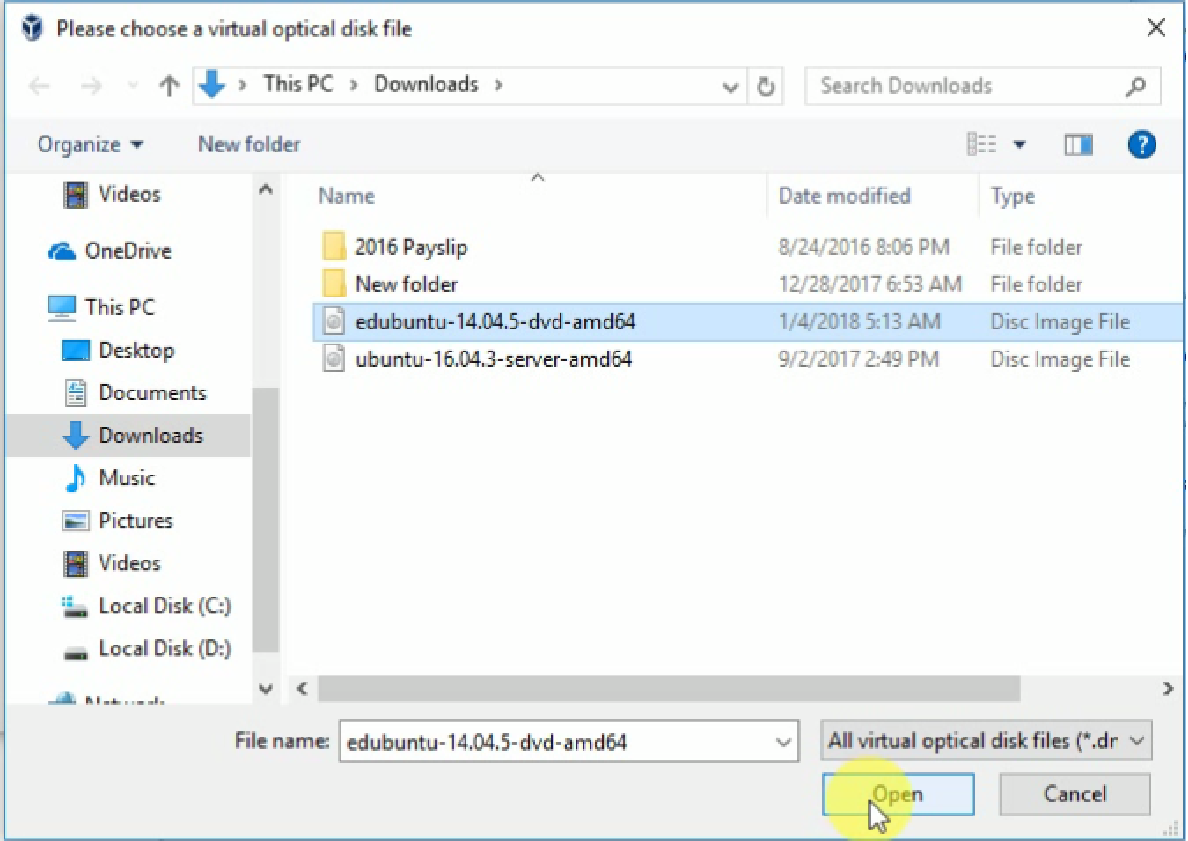Open the view options dropdown arrow
This screenshot has height=841, width=1188.
(1020, 145)
